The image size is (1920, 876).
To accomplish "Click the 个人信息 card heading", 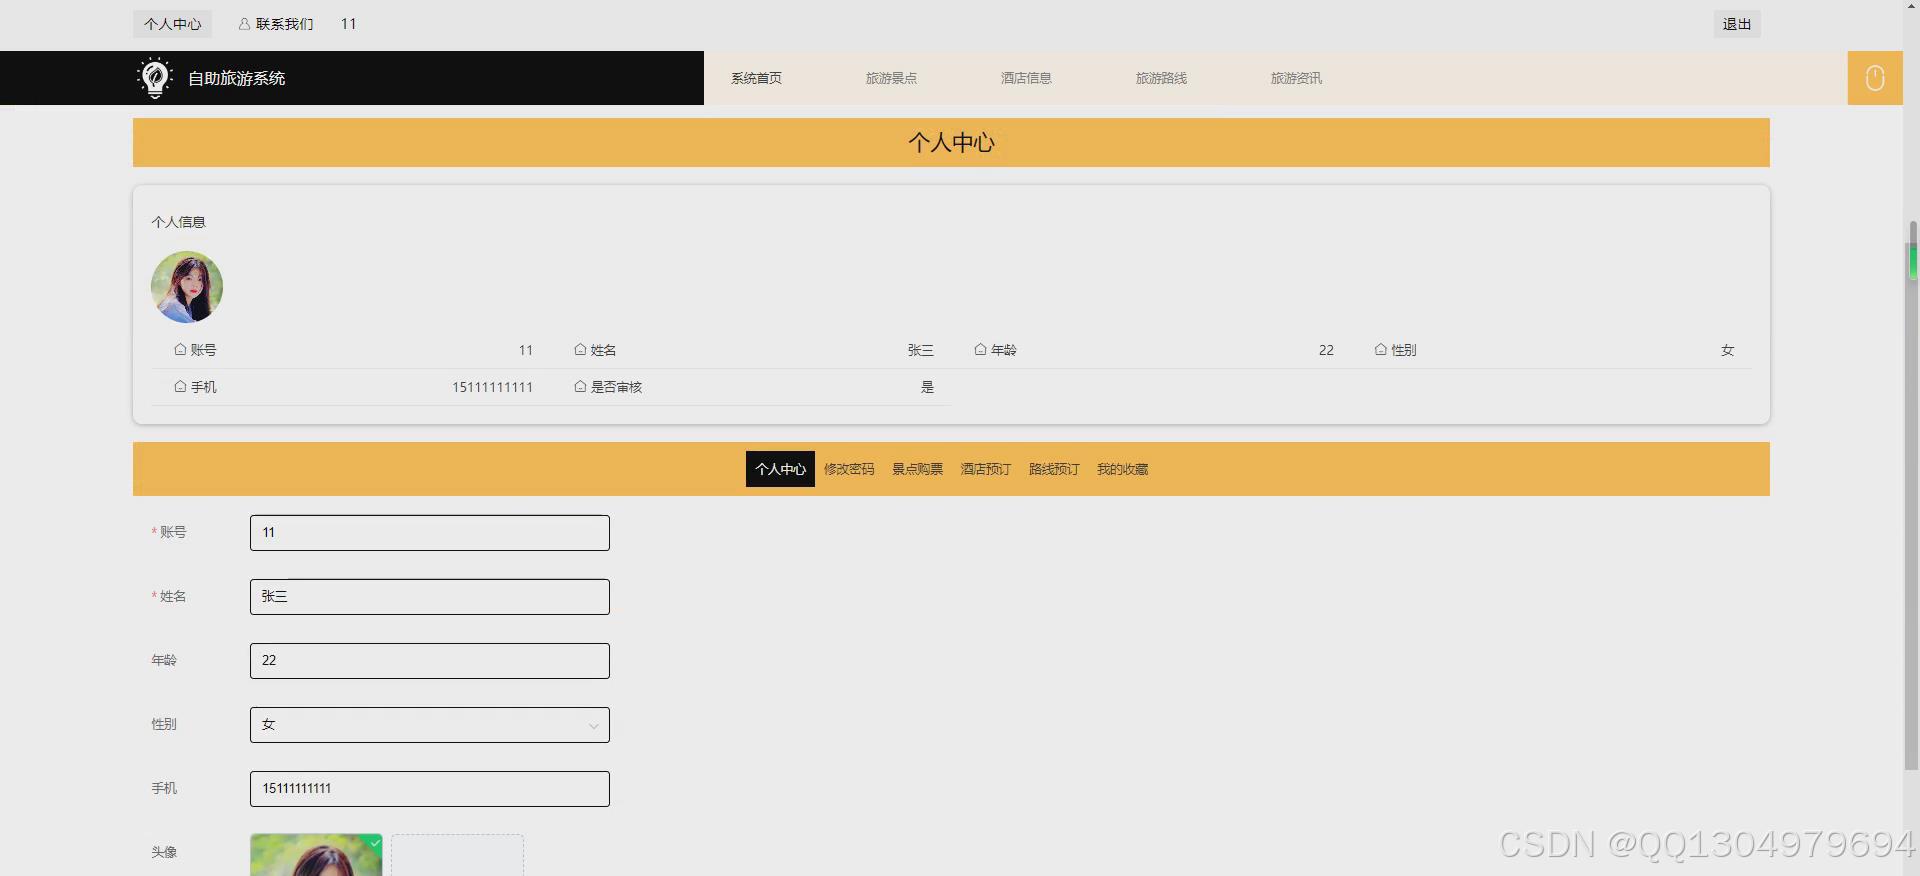I will coord(178,222).
